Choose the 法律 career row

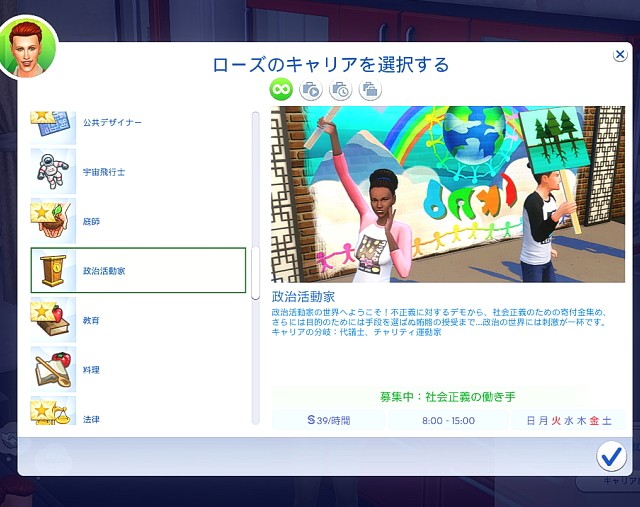point(138,411)
